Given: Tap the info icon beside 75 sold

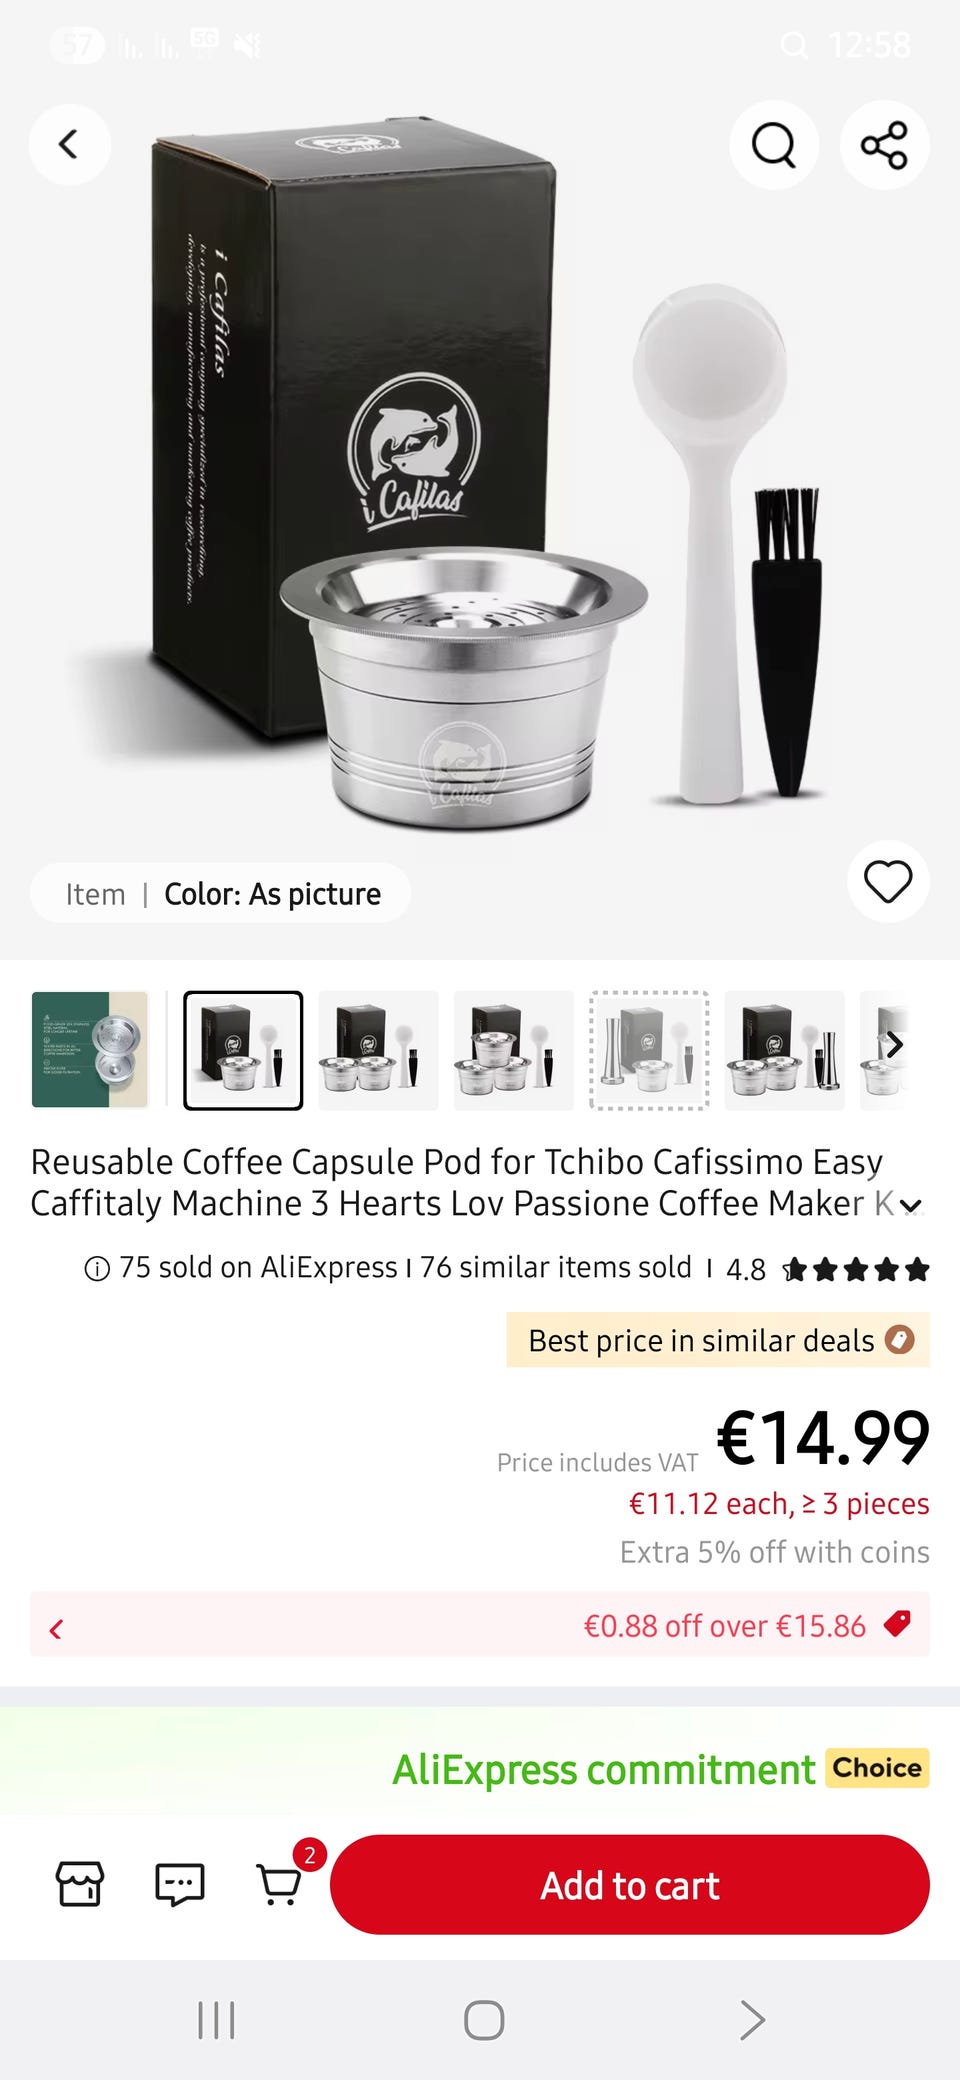Looking at the screenshot, I should 97,1269.
